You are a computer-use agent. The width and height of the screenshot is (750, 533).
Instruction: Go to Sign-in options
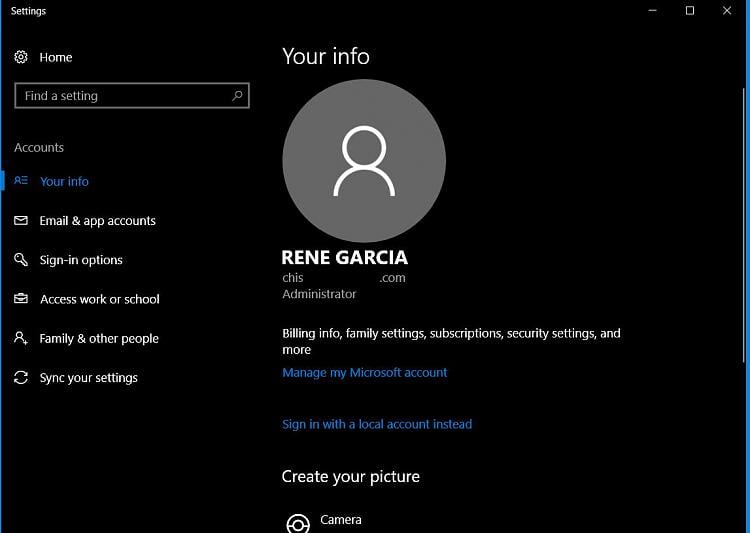[x=81, y=260]
